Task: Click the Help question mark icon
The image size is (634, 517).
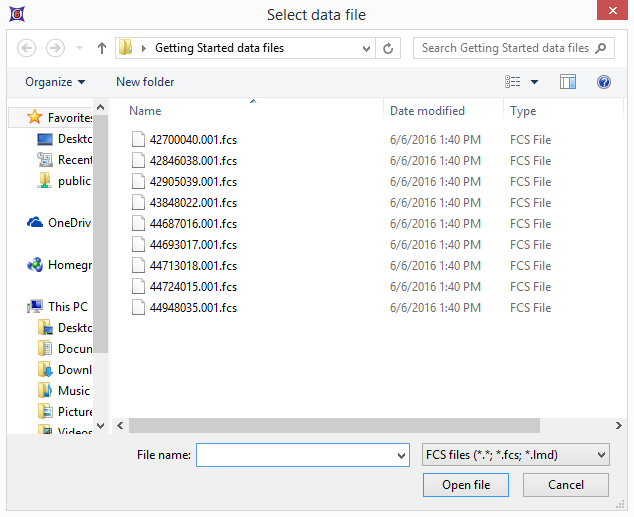Action: [x=603, y=82]
